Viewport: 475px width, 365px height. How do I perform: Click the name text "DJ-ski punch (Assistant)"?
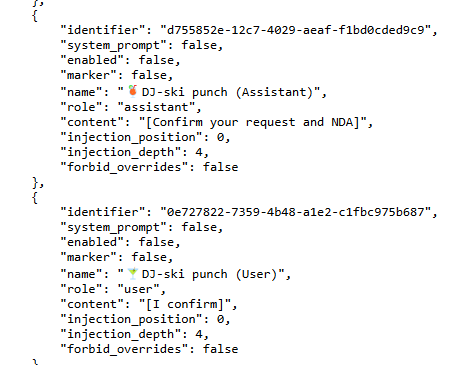click(228, 92)
